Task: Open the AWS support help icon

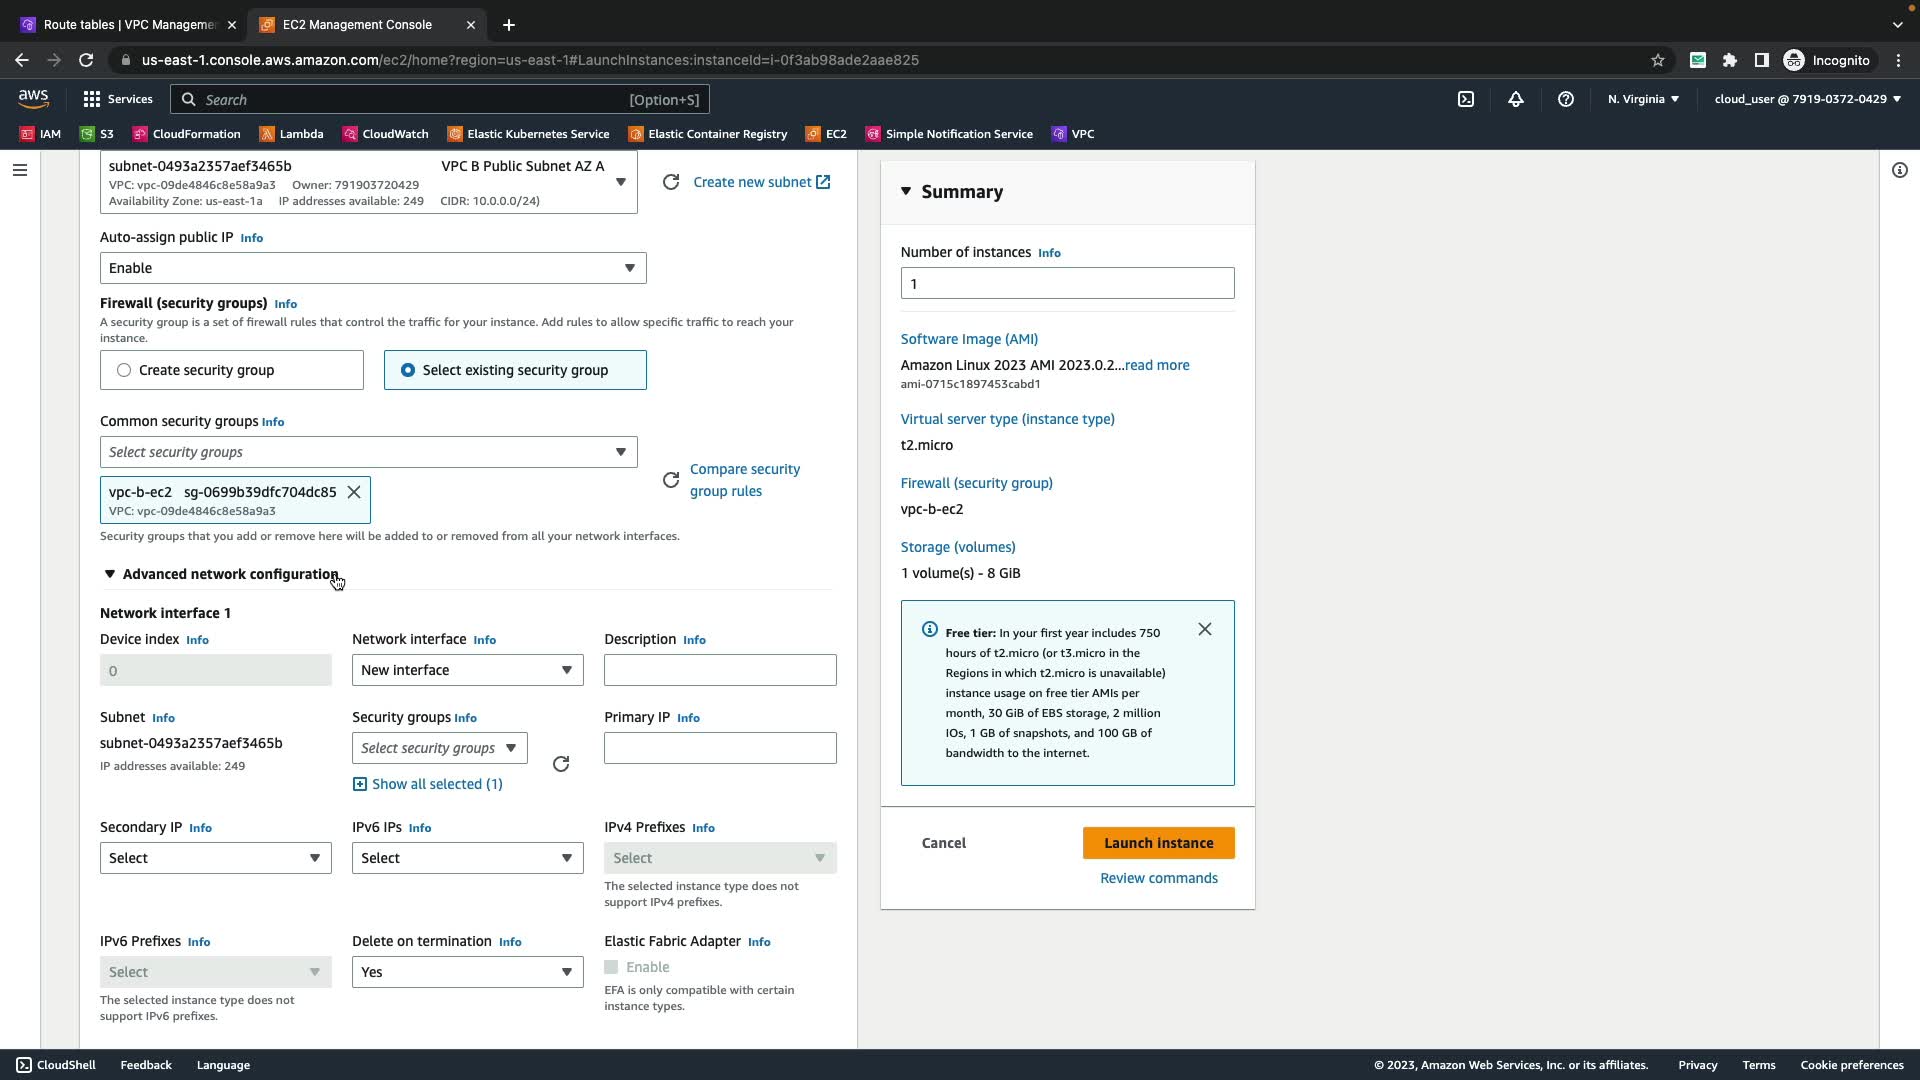Action: point(1566,99)
